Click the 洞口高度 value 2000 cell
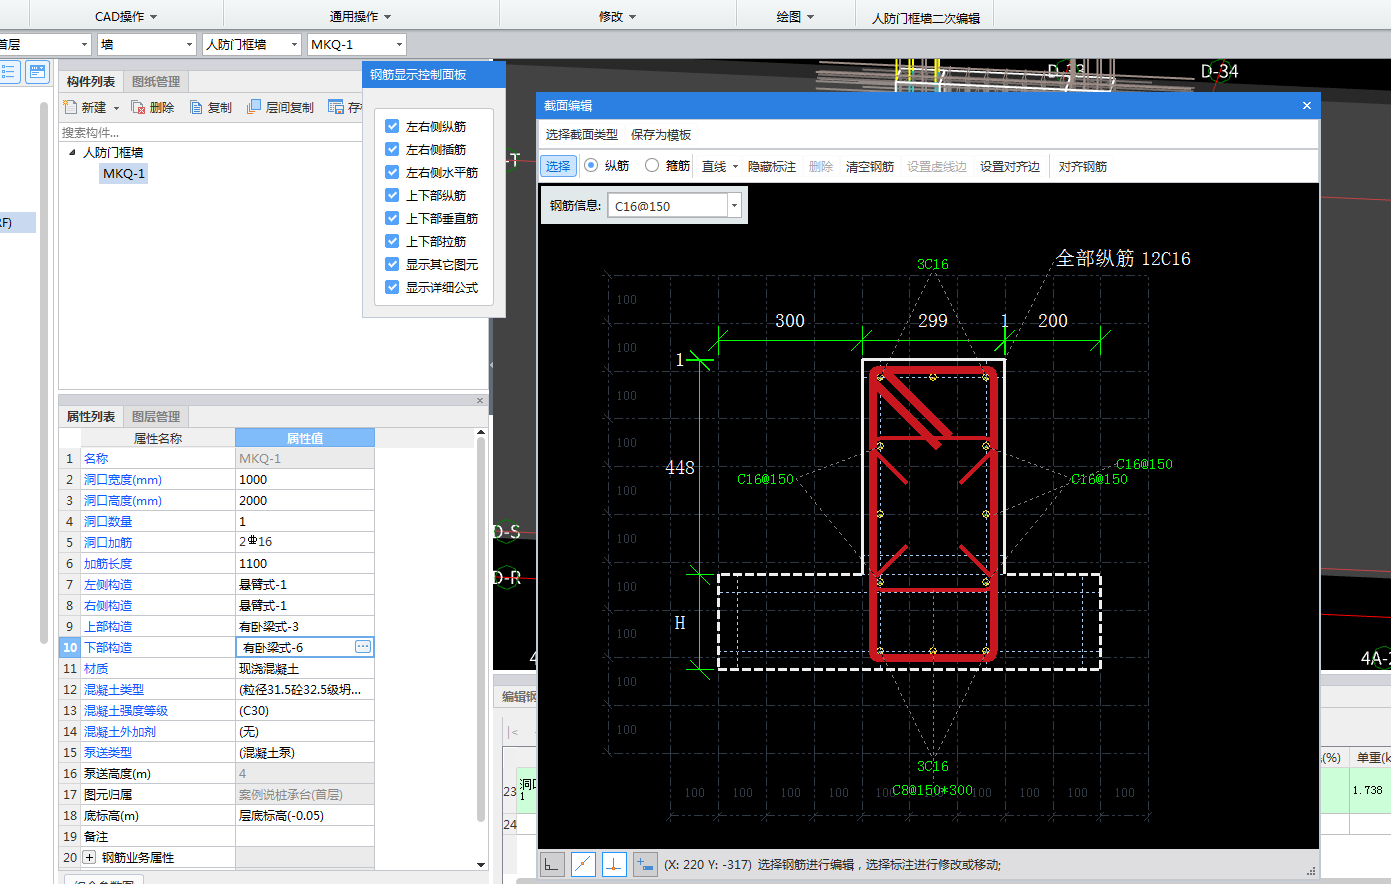Screen dimensions: 1391x884 click(305, 501)
